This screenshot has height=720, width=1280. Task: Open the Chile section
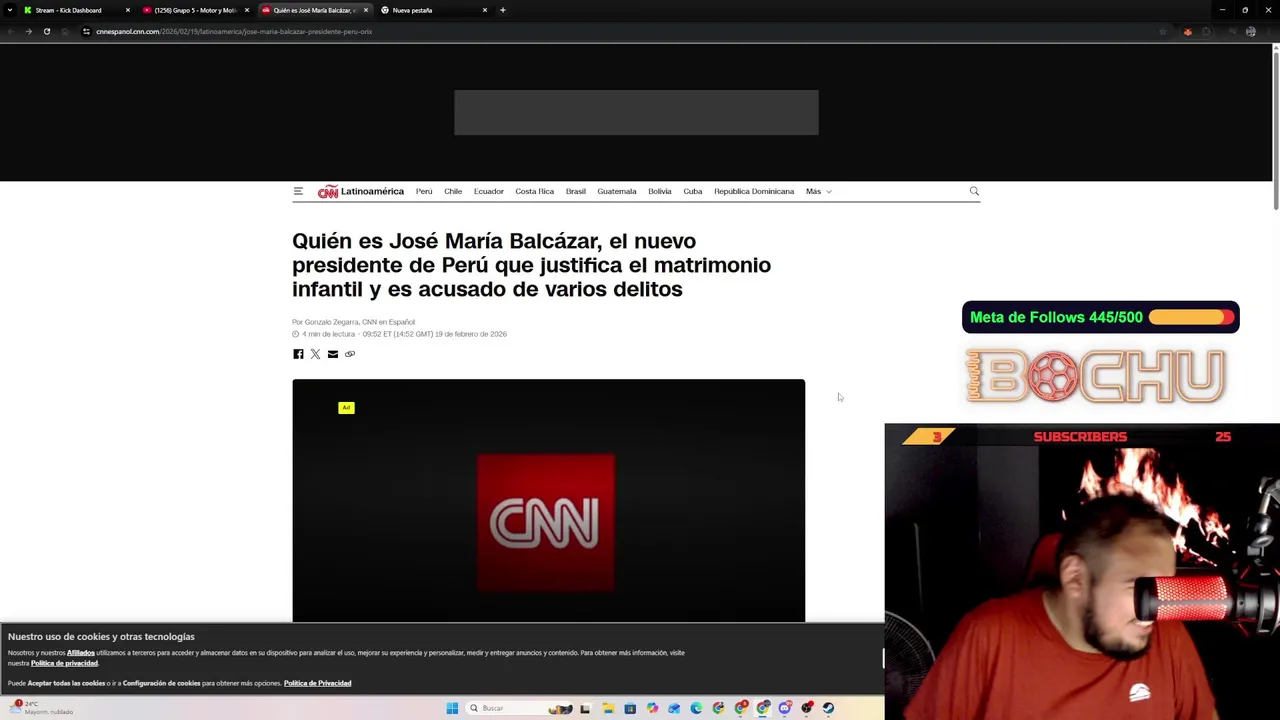(x=453, y=191)
